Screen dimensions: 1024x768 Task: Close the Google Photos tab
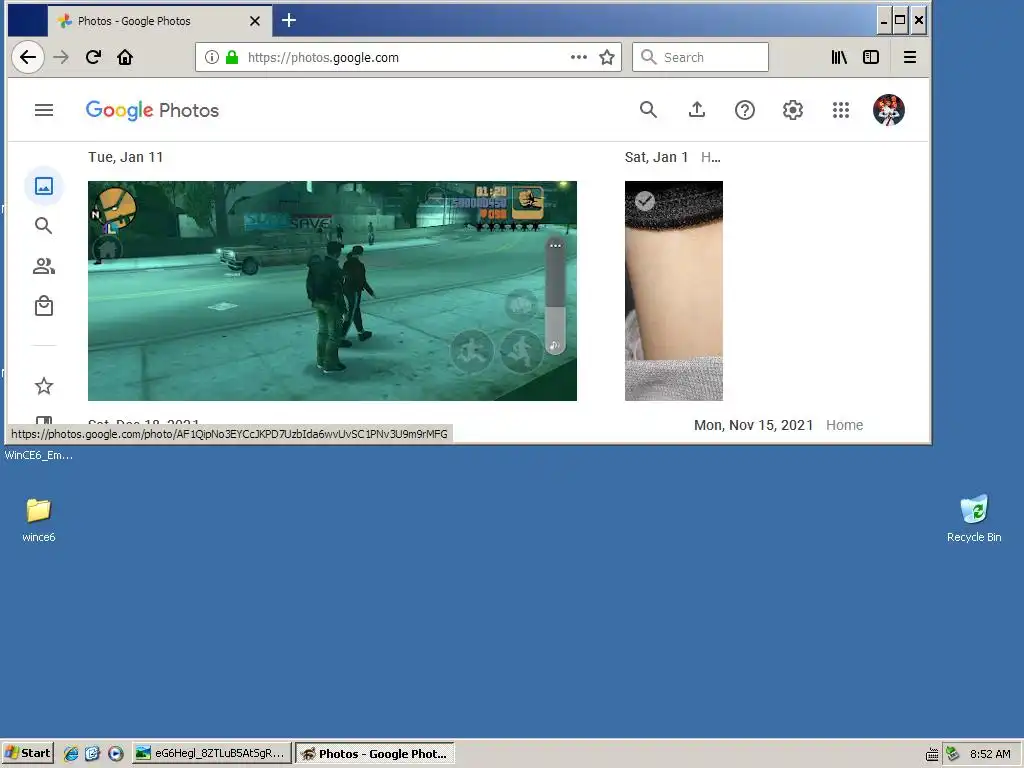pyautogui.click(x=255, y=21)
